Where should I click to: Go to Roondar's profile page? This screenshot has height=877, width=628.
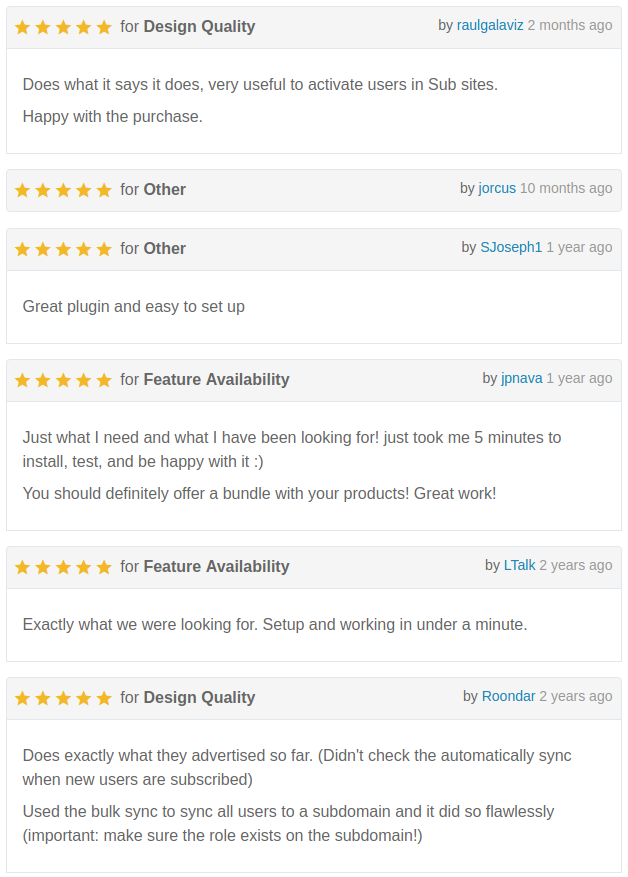click(509, 696)
